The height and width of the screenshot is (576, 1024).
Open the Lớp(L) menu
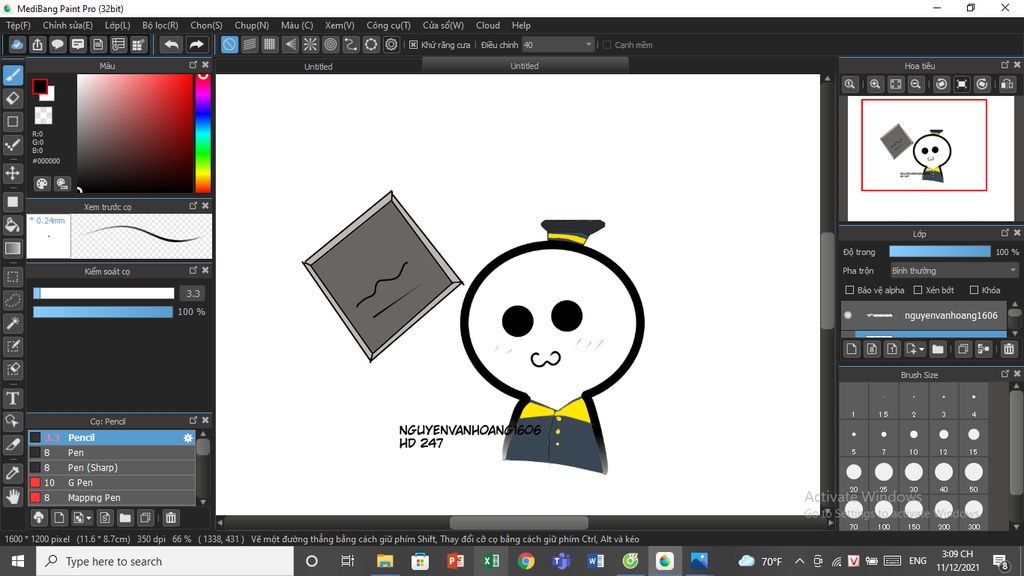[x=118, y=25]
